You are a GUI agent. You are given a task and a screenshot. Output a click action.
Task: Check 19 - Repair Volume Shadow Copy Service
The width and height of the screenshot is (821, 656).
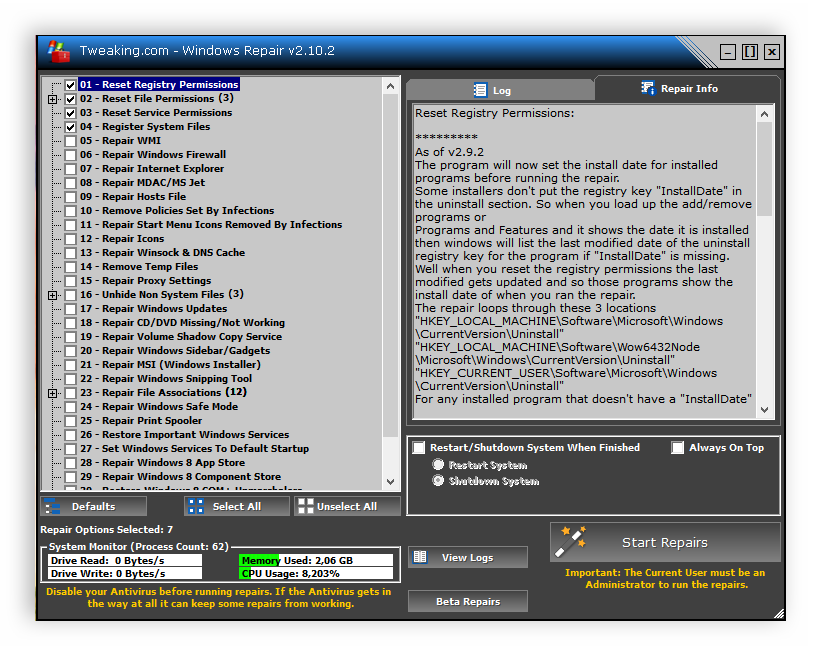pyautogui.click(x=70, y=337)
